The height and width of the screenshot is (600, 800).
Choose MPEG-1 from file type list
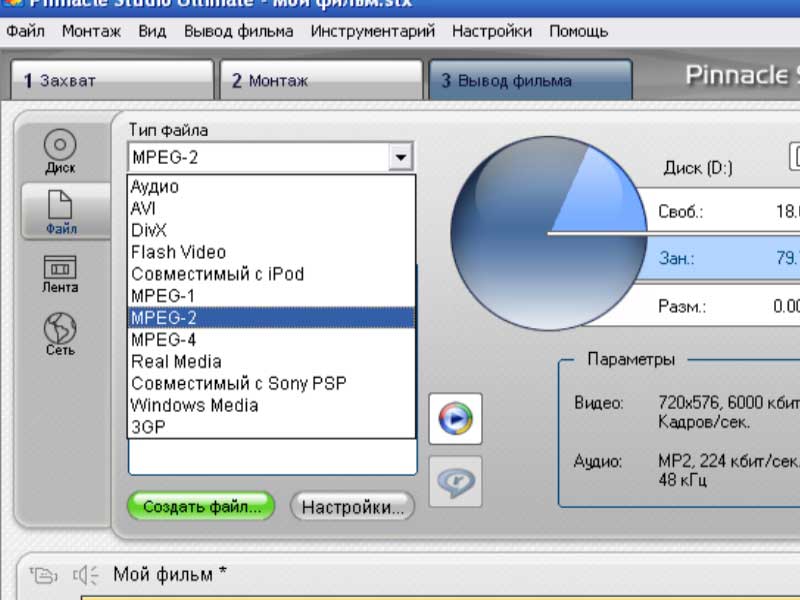click(x=271, y=296)
